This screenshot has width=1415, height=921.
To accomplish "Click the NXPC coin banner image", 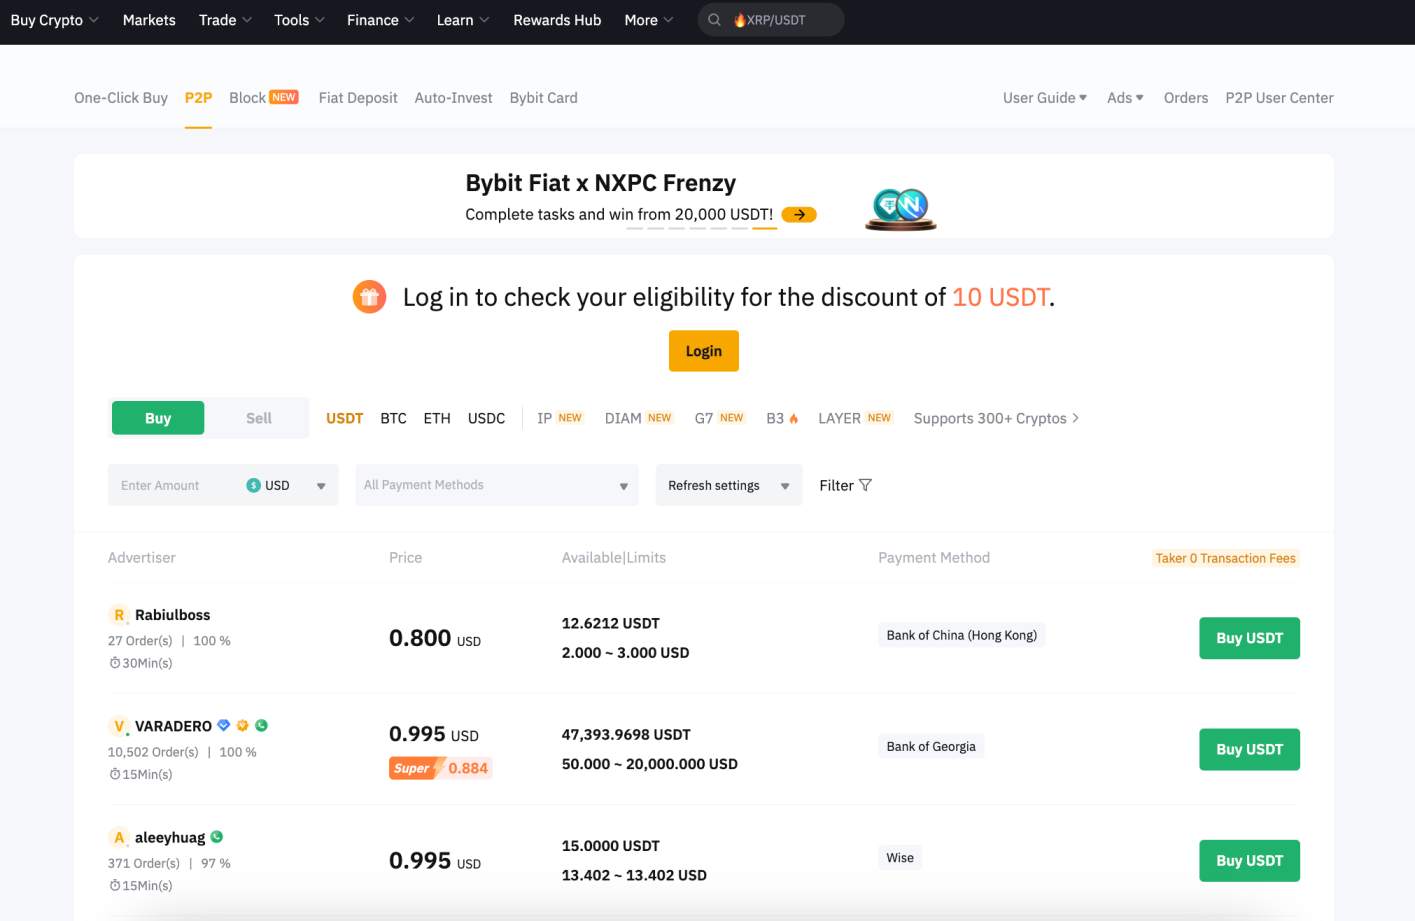I will [x=900, y=208].
